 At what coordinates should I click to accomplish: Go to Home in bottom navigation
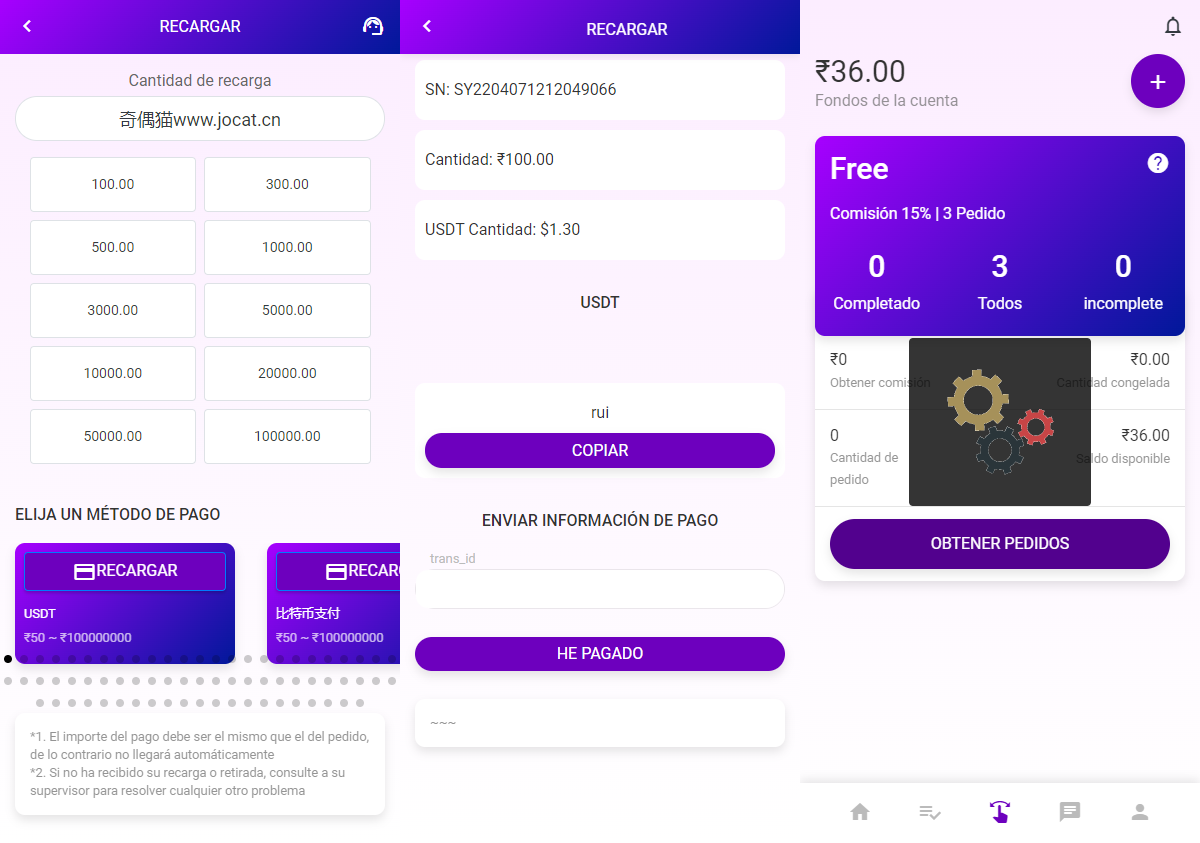click(860, 812)
